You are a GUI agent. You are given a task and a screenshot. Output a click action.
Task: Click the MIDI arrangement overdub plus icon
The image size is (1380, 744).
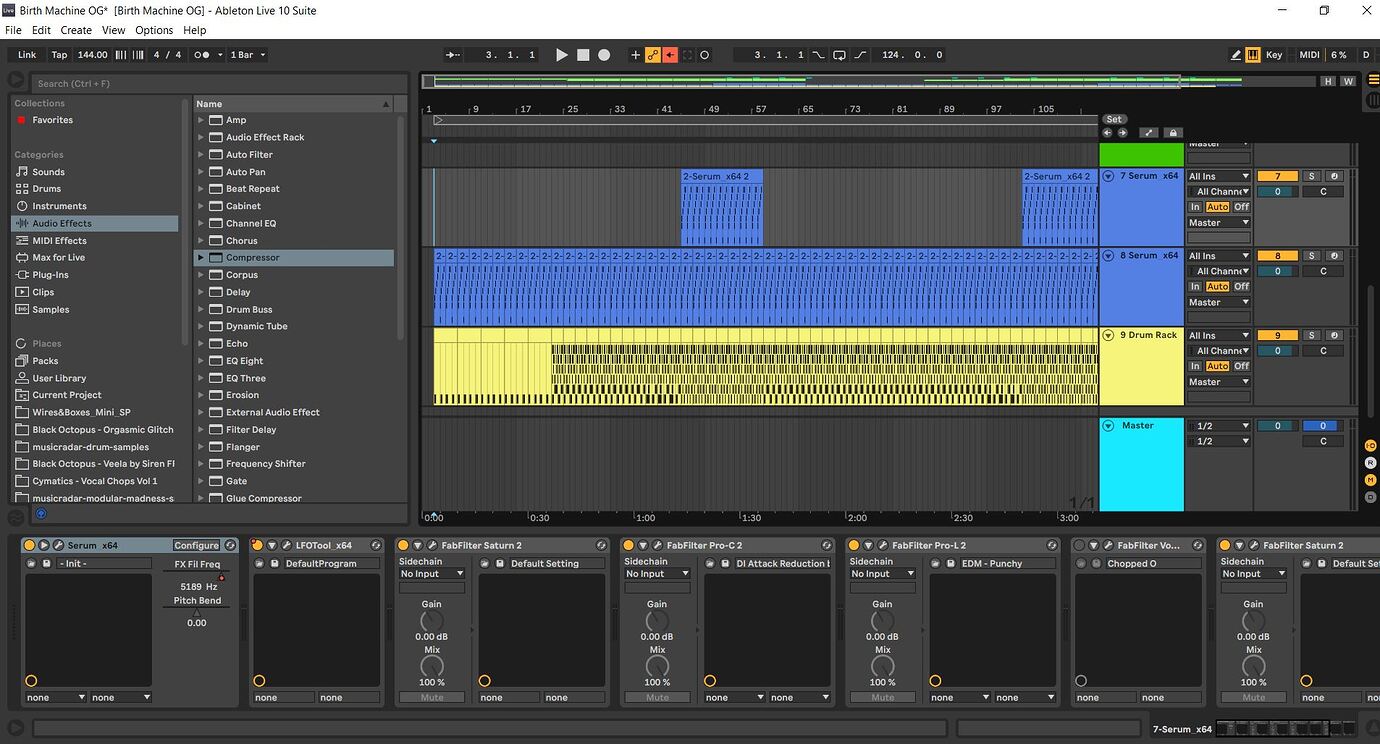tap(635, 55)
